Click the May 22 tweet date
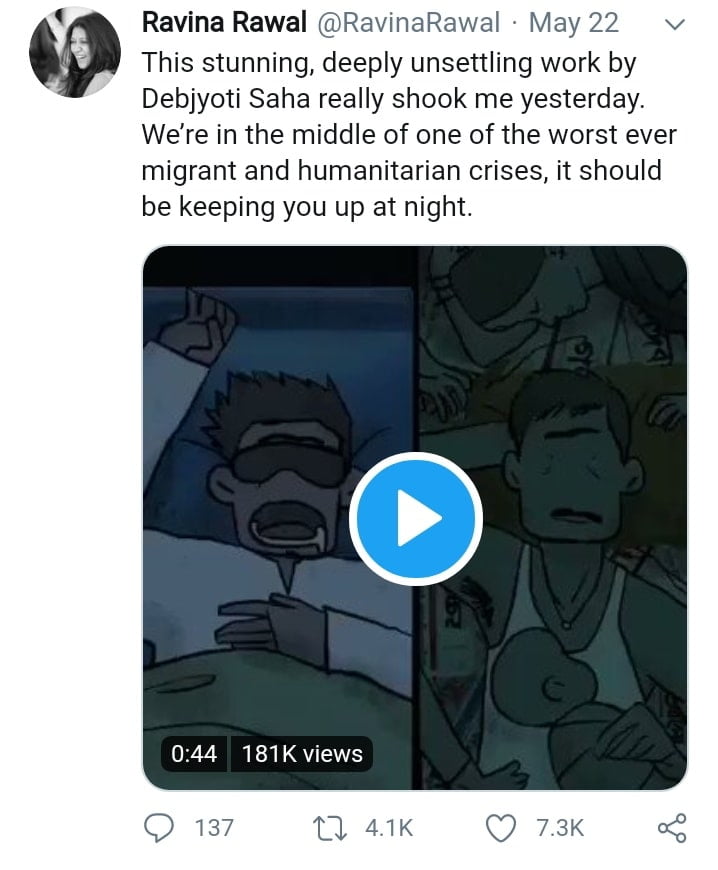This screenshot has width=718, height=870. click(573, 22)
